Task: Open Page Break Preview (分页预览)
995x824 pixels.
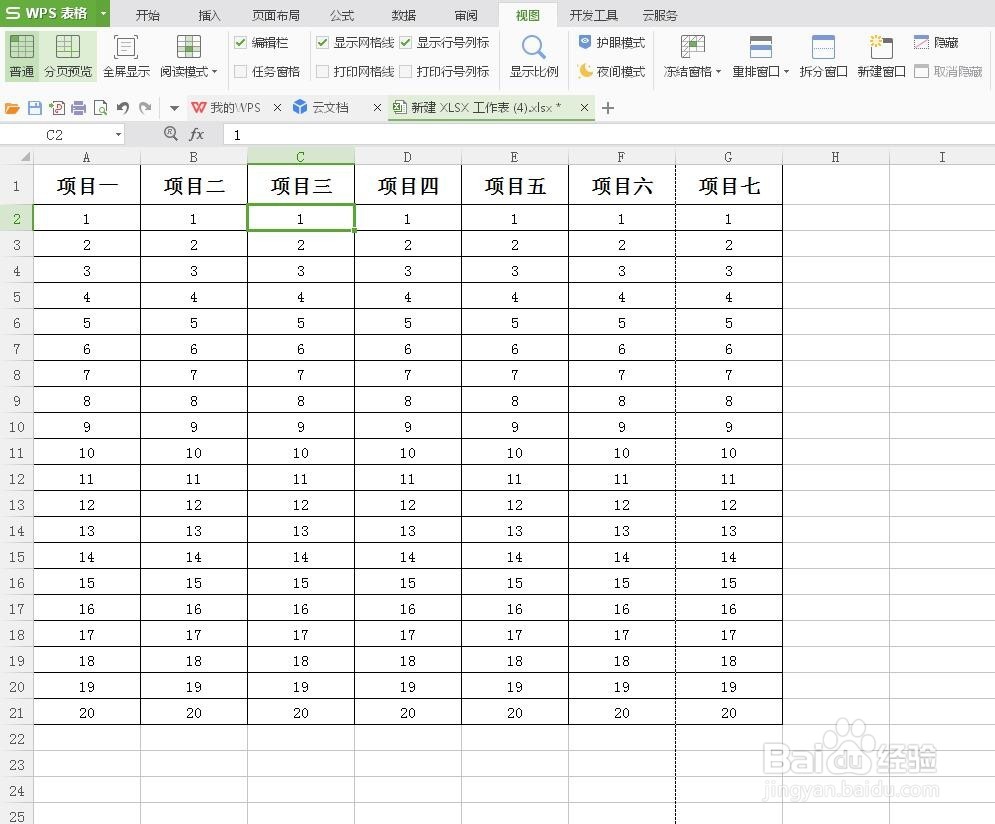Action: [68, 56]
